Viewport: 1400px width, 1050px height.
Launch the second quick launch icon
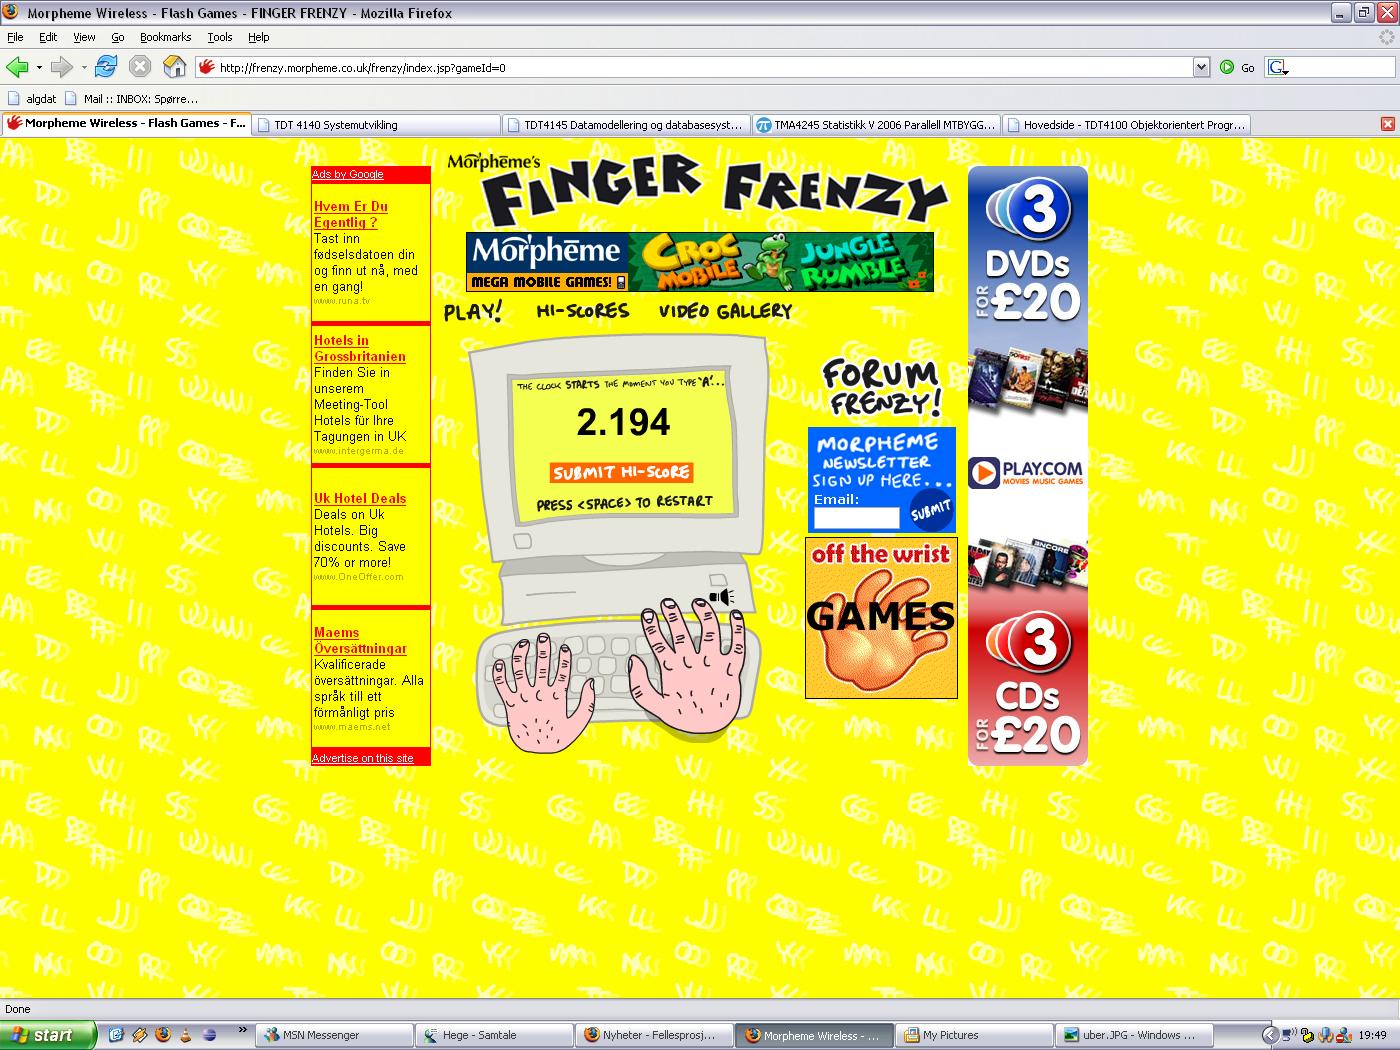(139, 1035)
